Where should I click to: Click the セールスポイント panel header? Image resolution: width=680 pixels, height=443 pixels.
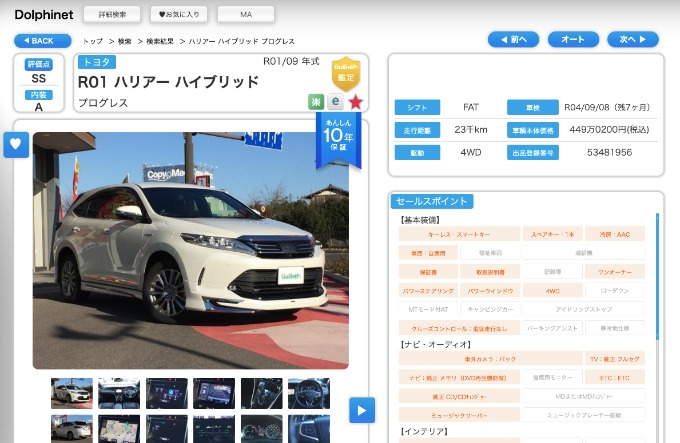432,201
